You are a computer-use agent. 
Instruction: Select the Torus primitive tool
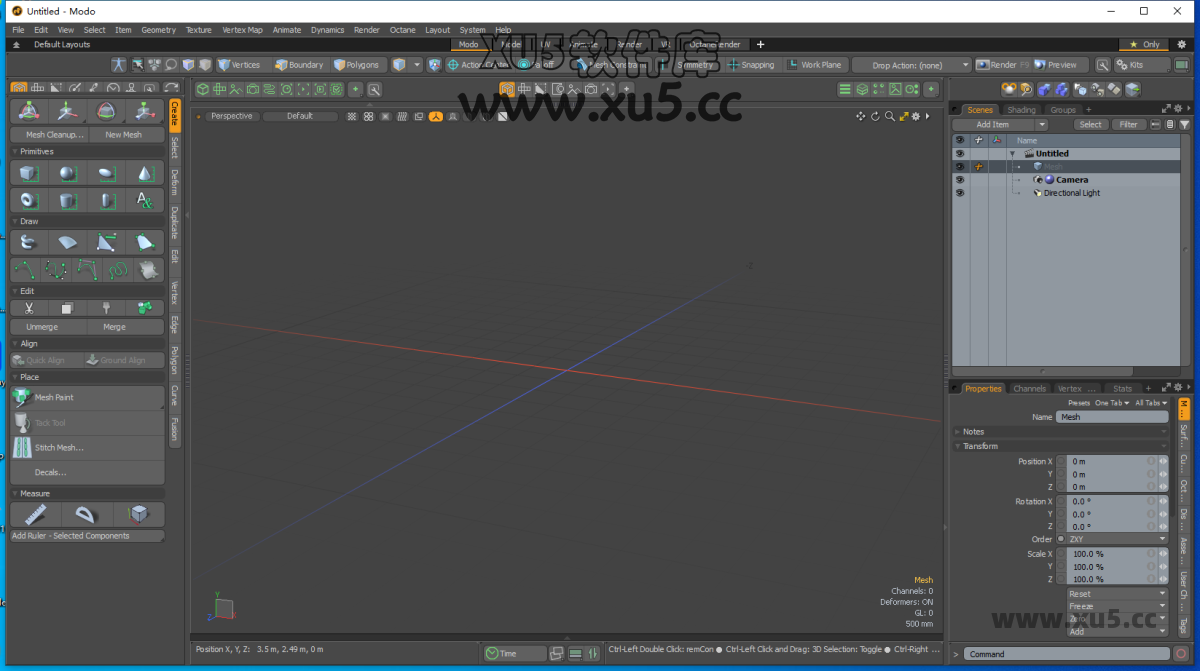coord(27,200)
